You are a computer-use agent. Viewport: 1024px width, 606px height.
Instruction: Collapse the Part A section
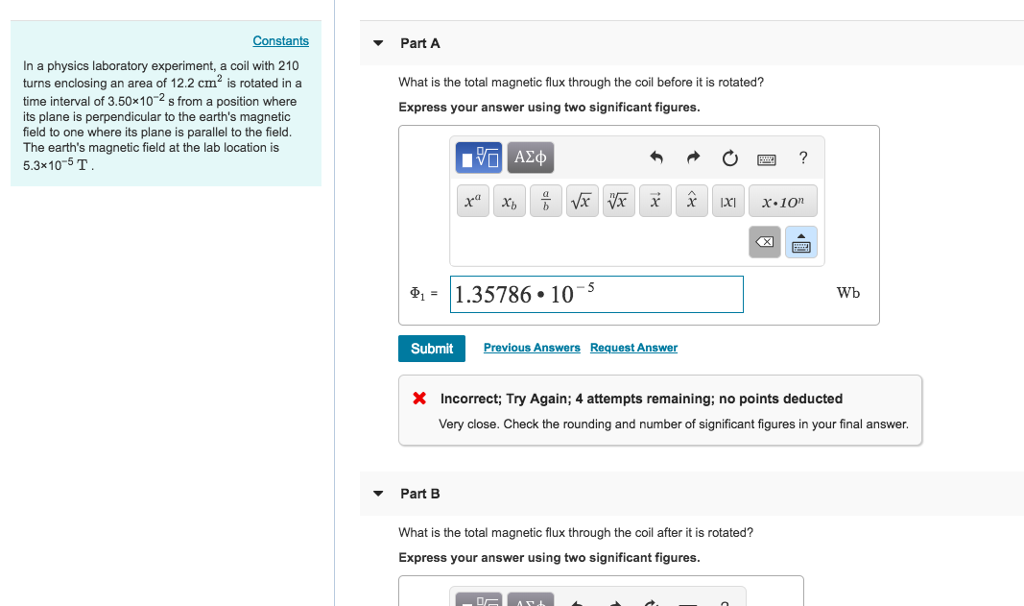[377, 43]
